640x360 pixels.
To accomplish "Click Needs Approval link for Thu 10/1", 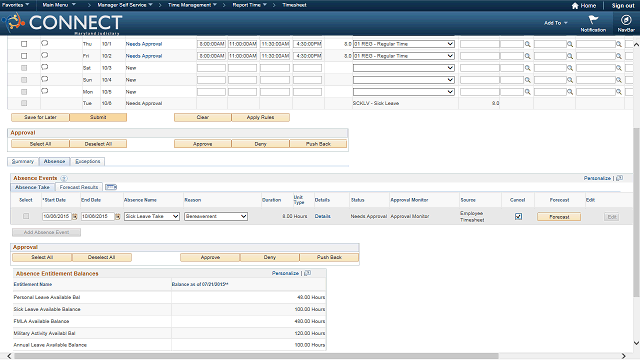I will 144,44.
